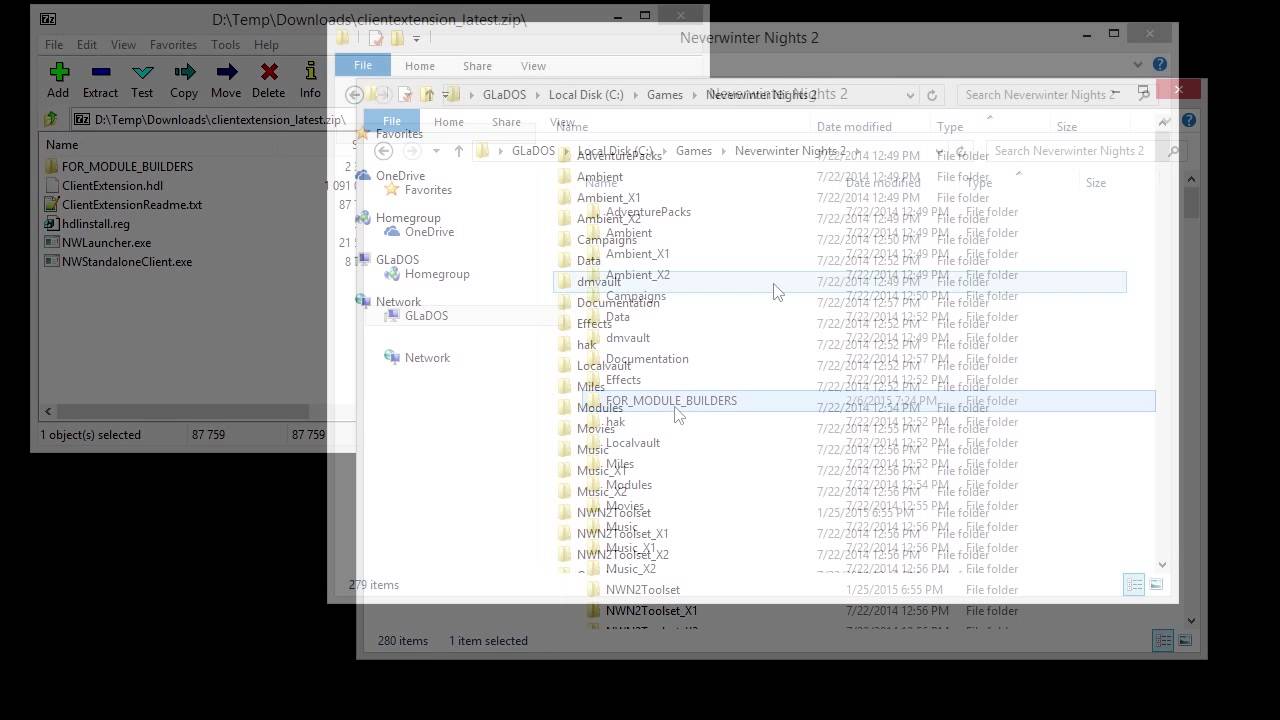The image size is (1280, 720).
Task: Click the search magnifier icon in 280-item Explorer window
Action: tap(1174, 151)
